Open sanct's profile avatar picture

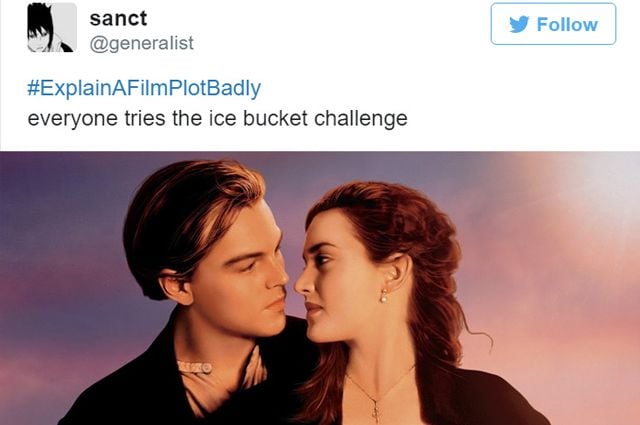click(52, 27)
